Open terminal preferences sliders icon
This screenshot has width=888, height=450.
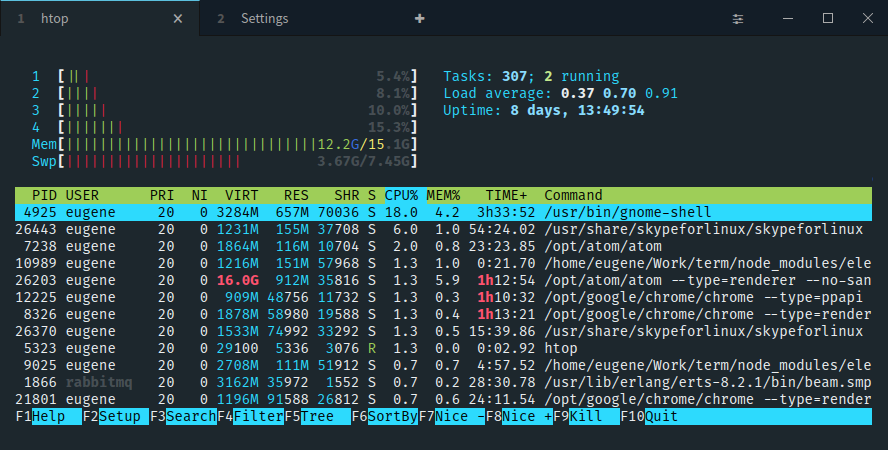738,19
